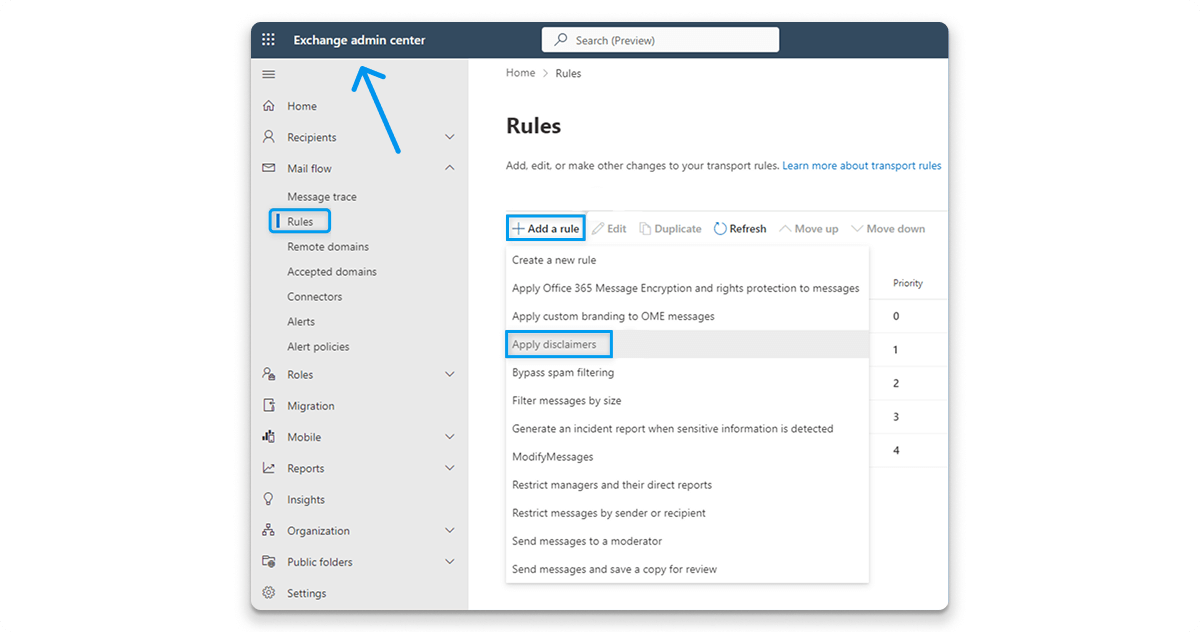Open Remote domains in sidebar
The image size is (1200, 636).
[x=328, y=247]
